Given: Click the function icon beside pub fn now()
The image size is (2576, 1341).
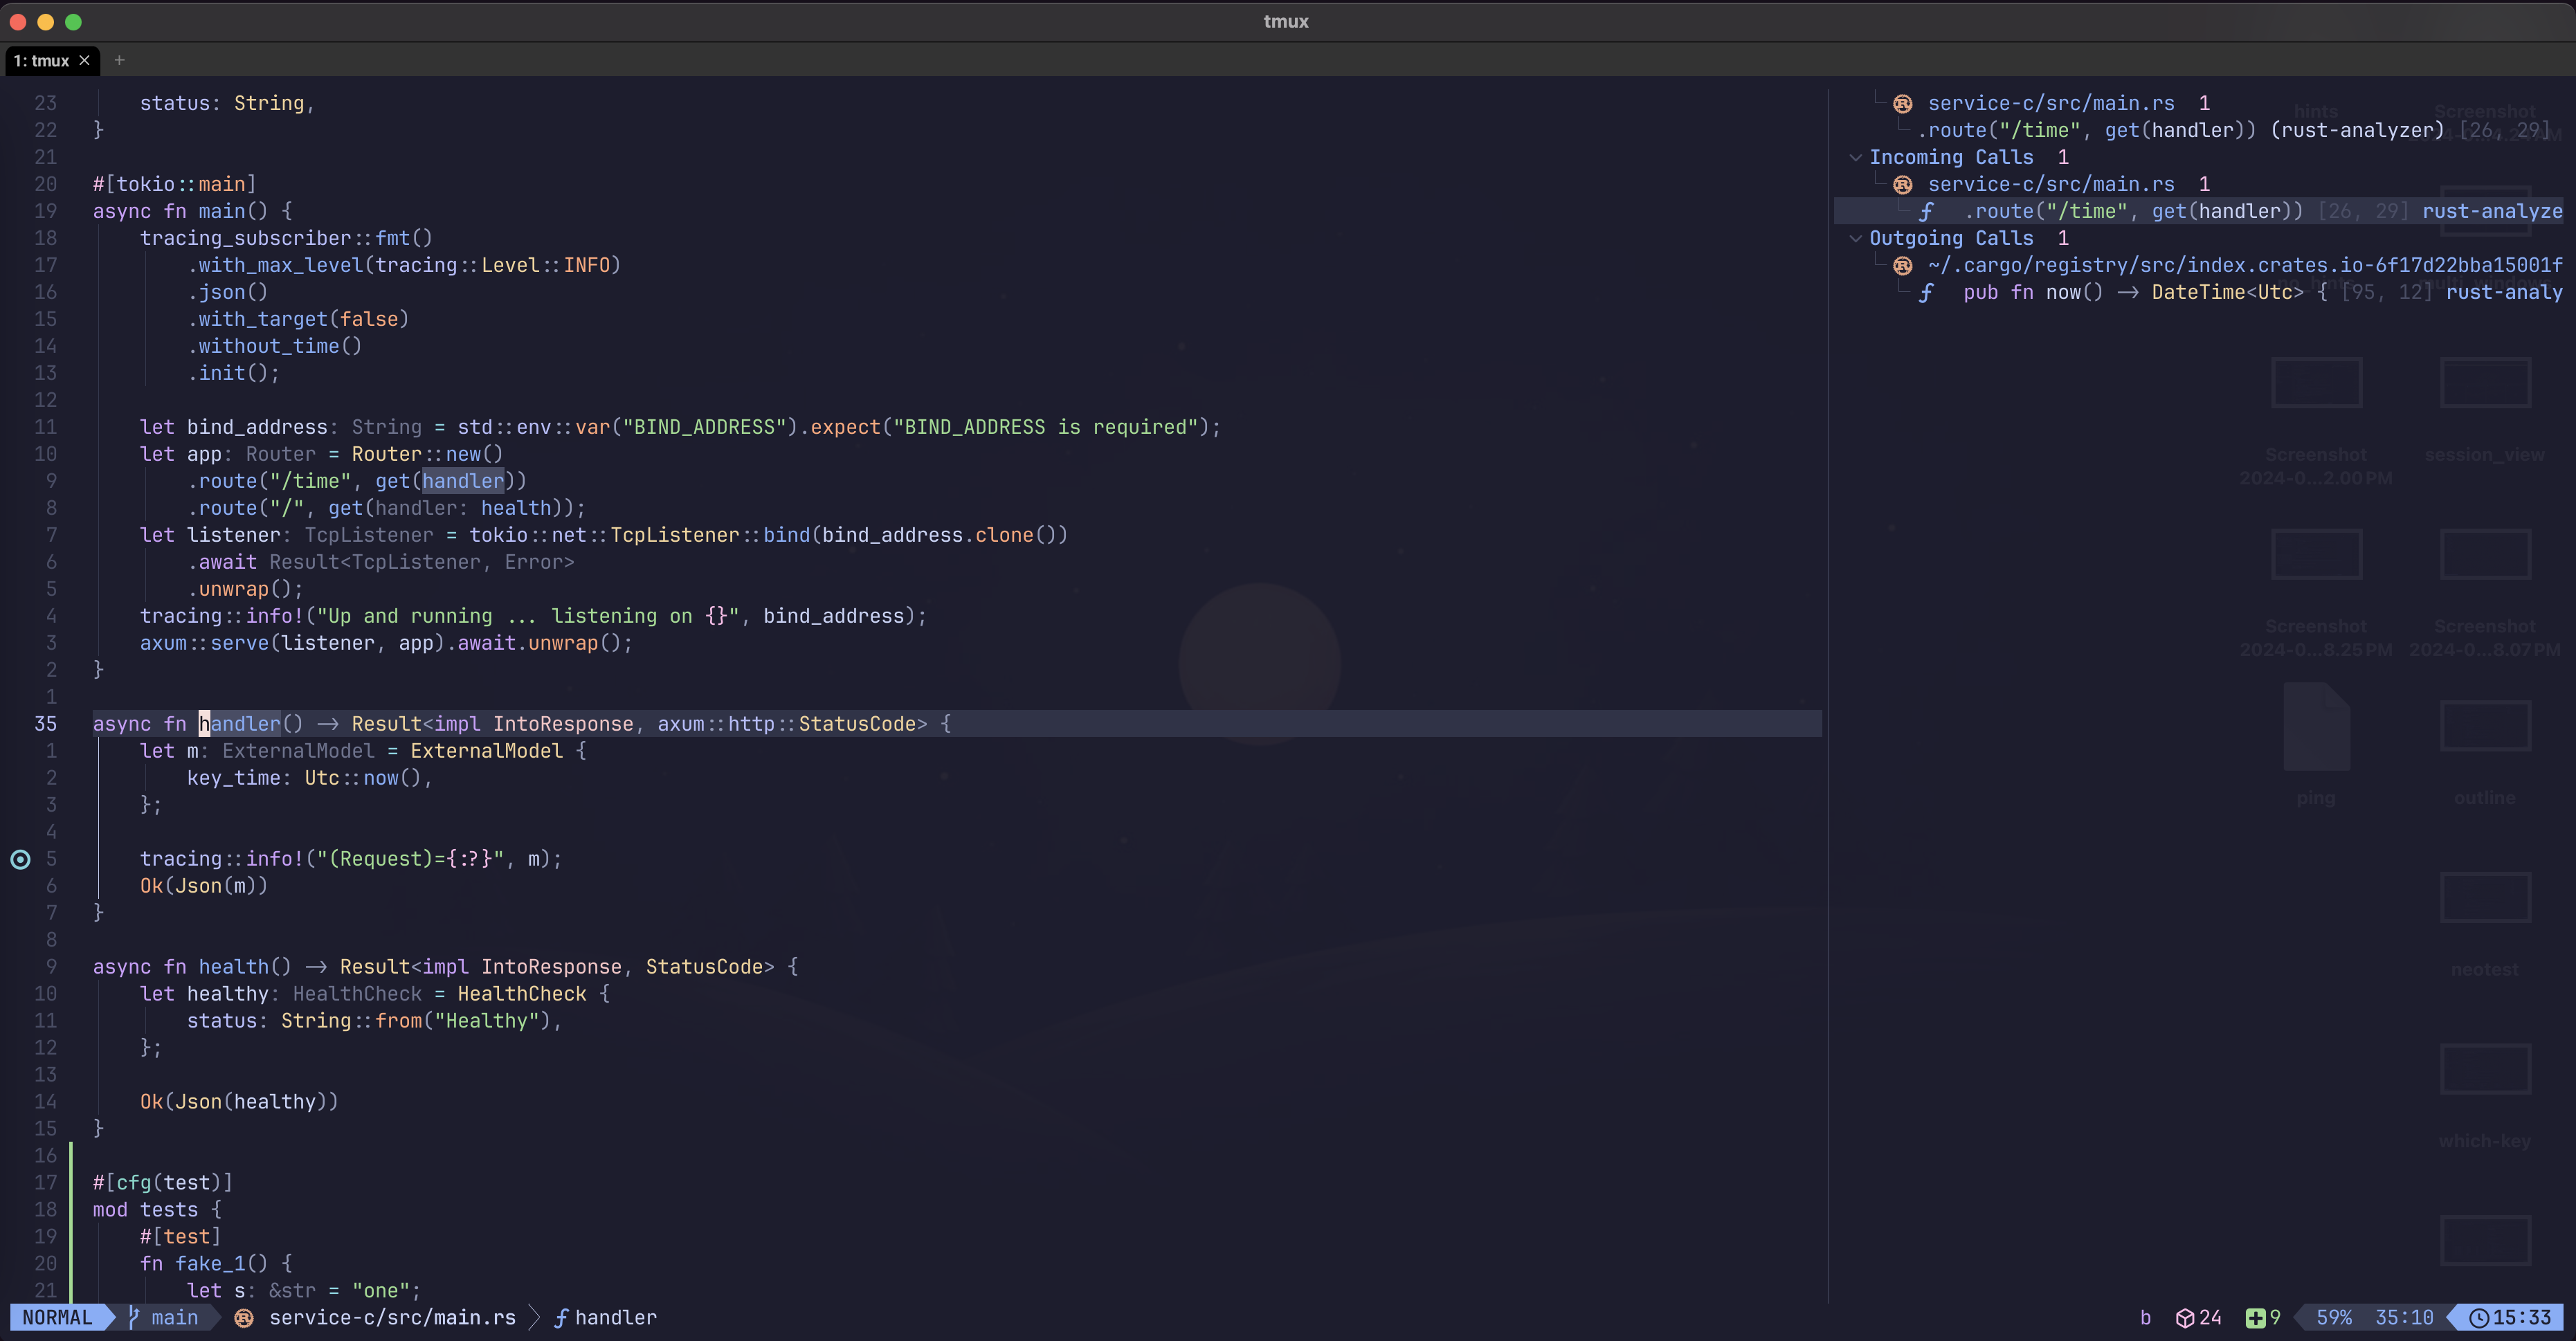Looking at the screenshot, I should (x=1925, y=292).
